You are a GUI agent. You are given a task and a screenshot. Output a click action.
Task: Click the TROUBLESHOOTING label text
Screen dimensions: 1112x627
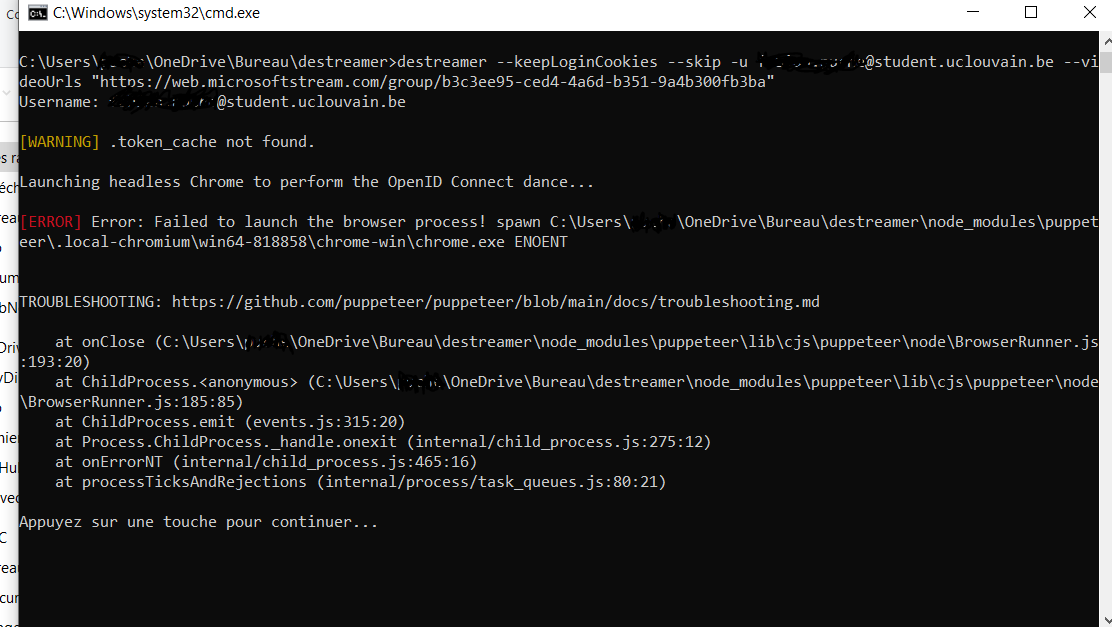[x=91, y=301]
